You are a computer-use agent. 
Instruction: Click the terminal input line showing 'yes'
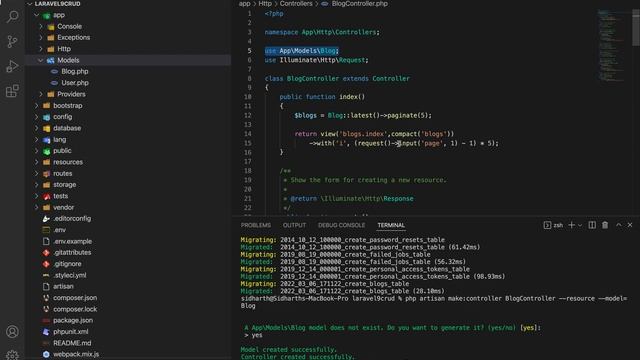[x=253, y=335]
